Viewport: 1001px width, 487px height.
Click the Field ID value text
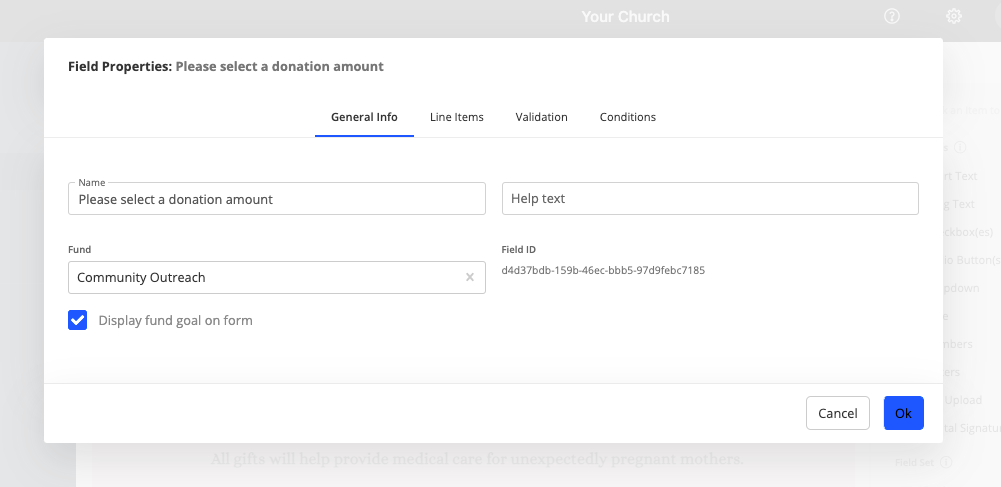tap(603, 270)
